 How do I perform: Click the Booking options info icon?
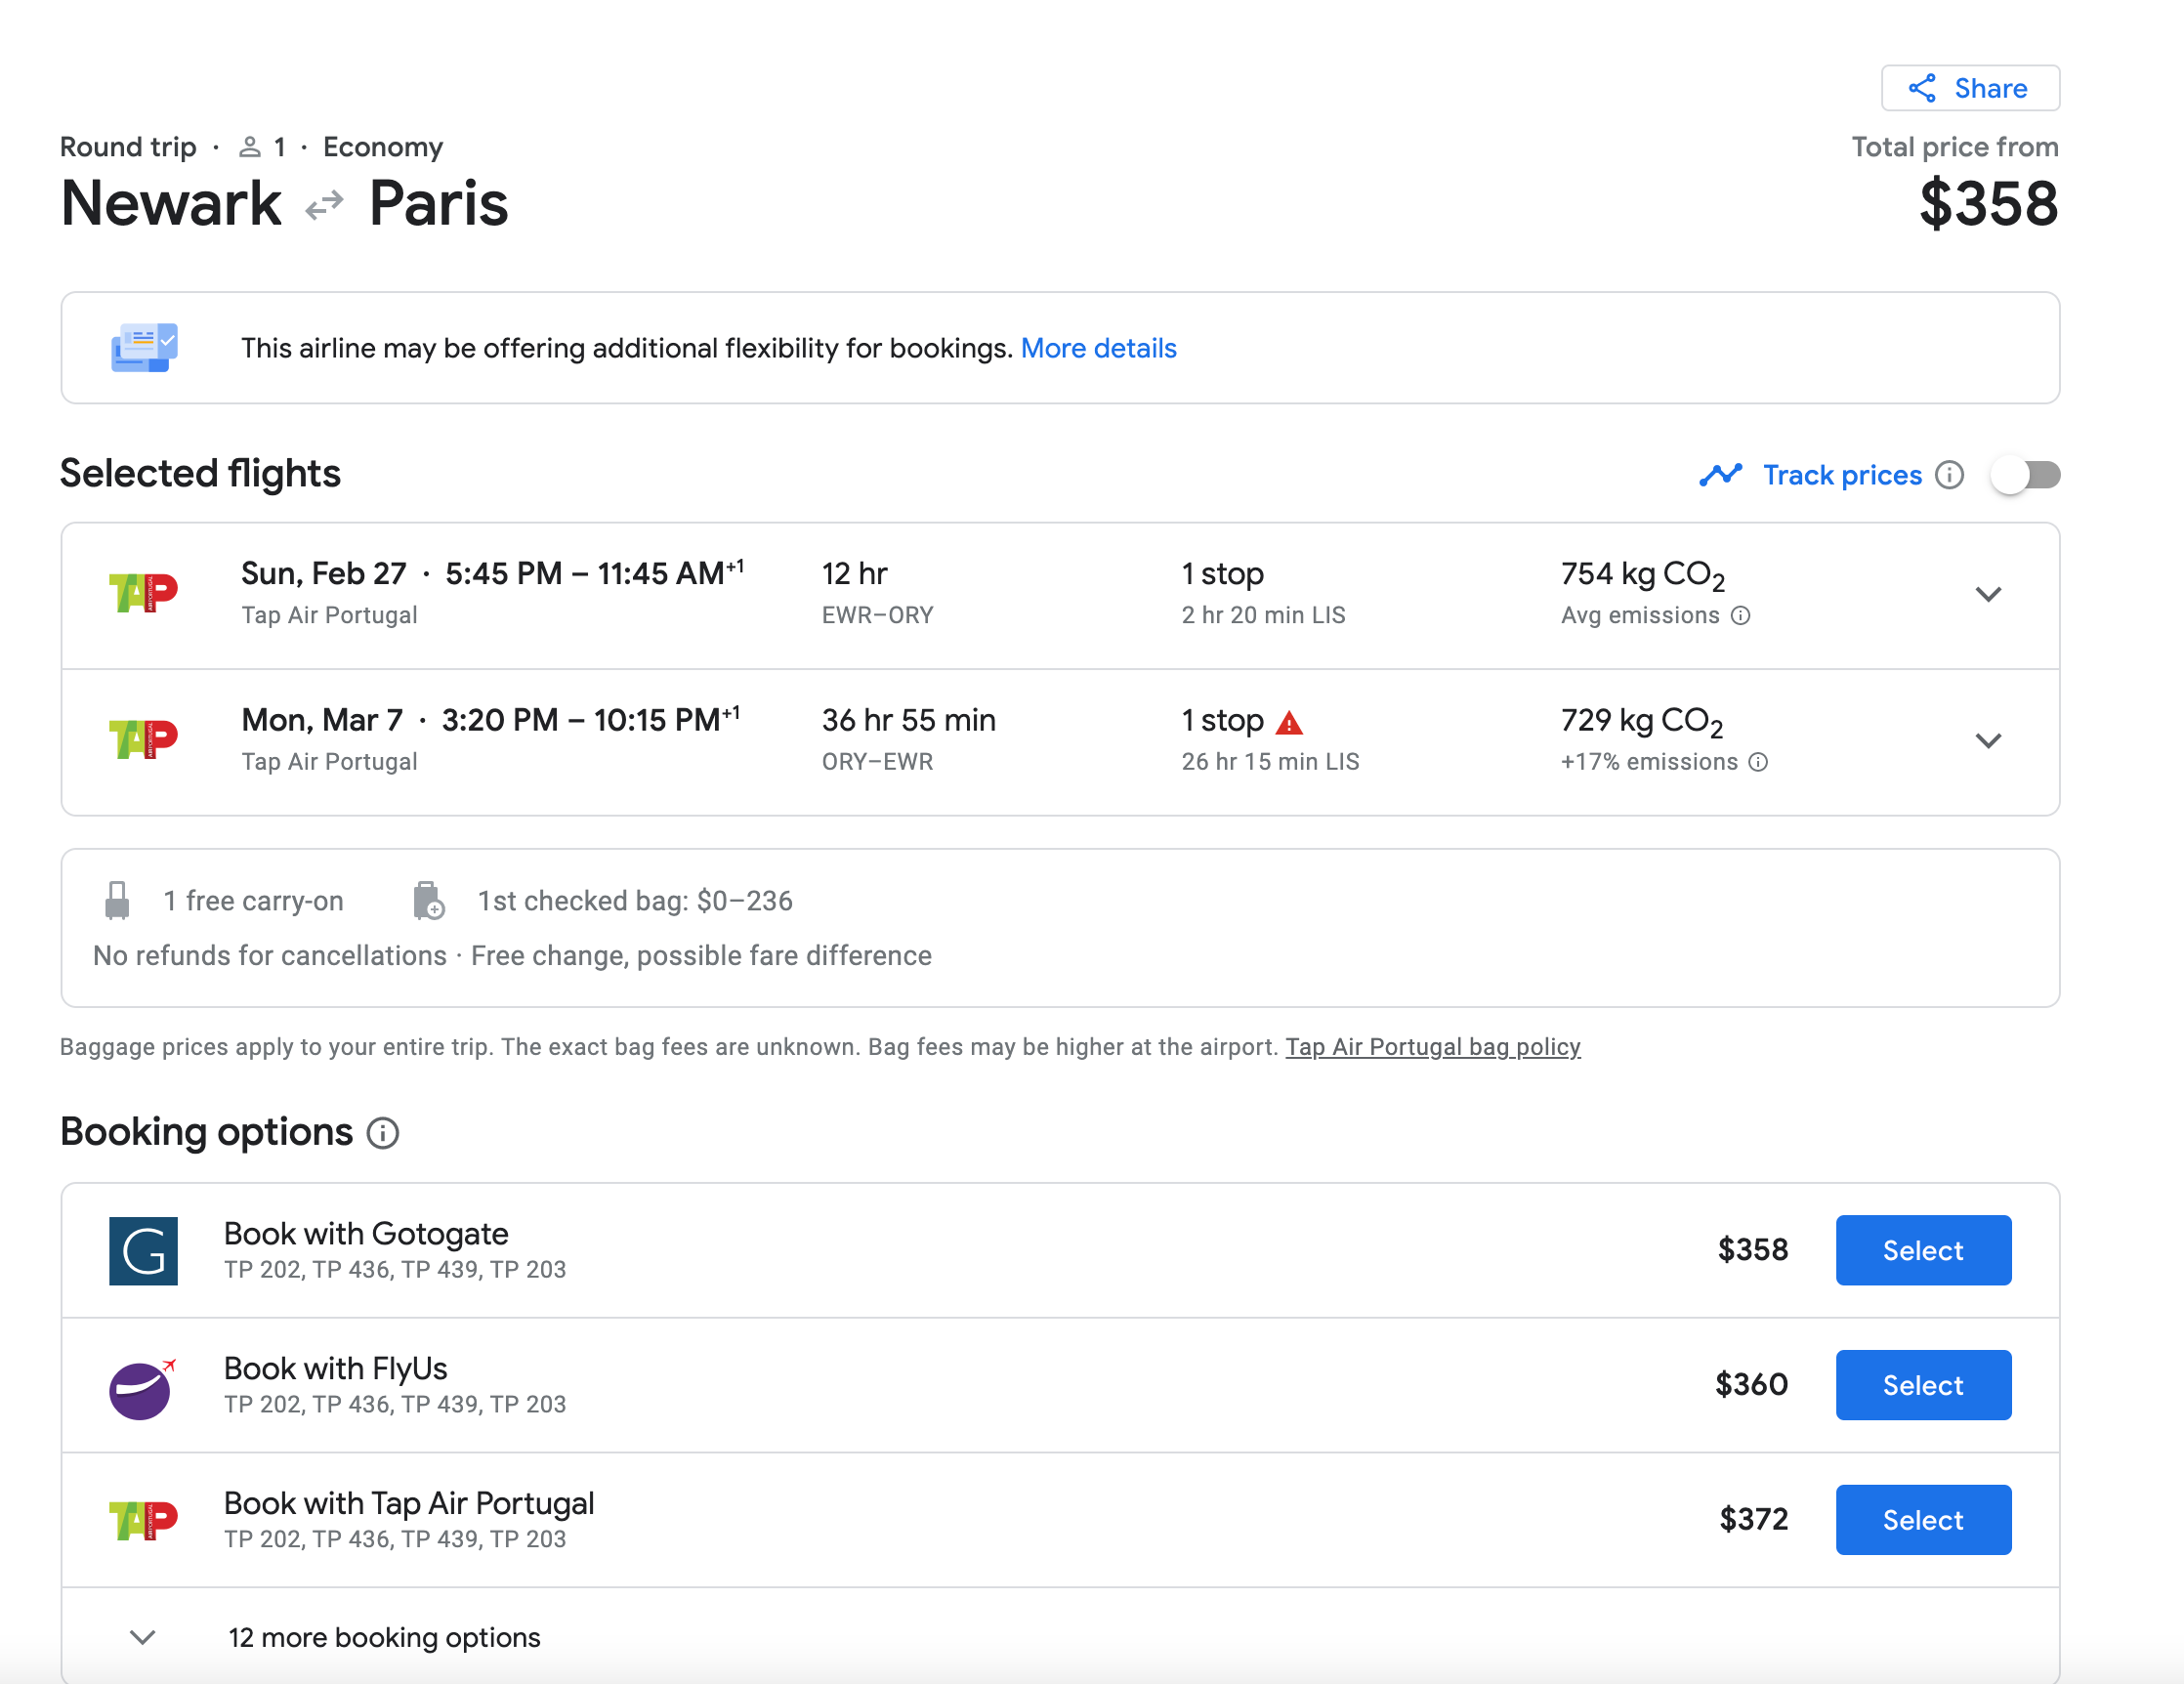tap(382, 1133)
